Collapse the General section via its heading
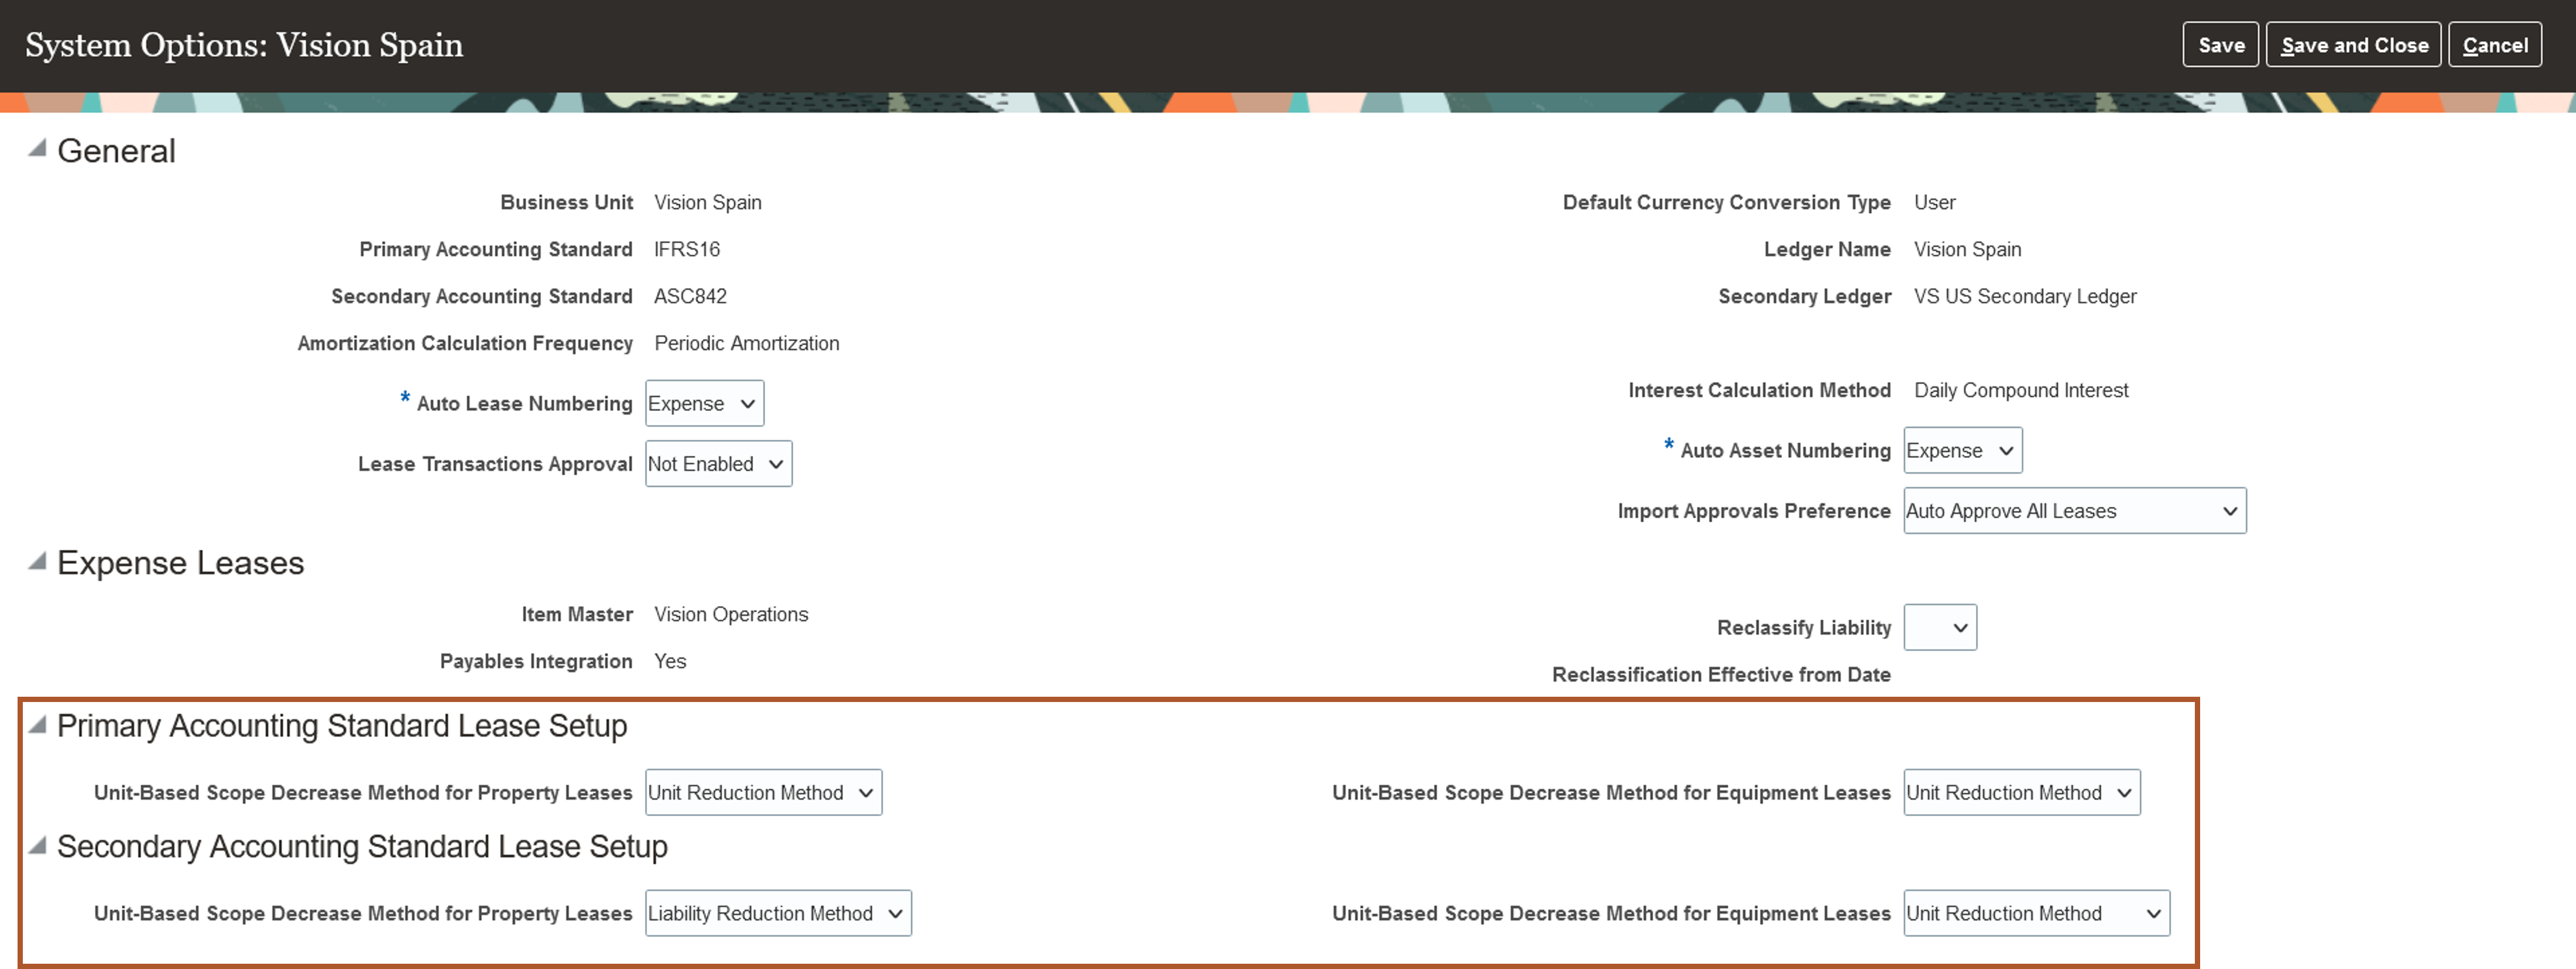Screen dimensions: 2576x969 coord(116,150)
